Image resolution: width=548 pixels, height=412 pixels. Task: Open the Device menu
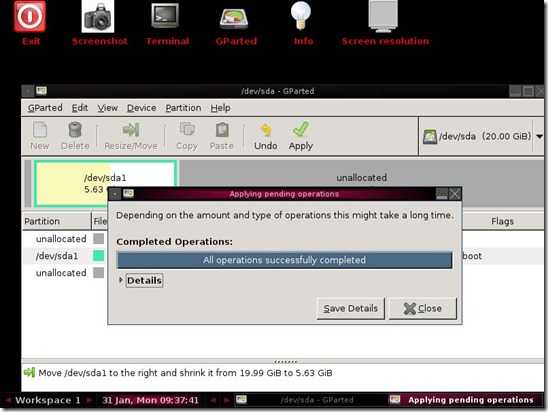141,108
